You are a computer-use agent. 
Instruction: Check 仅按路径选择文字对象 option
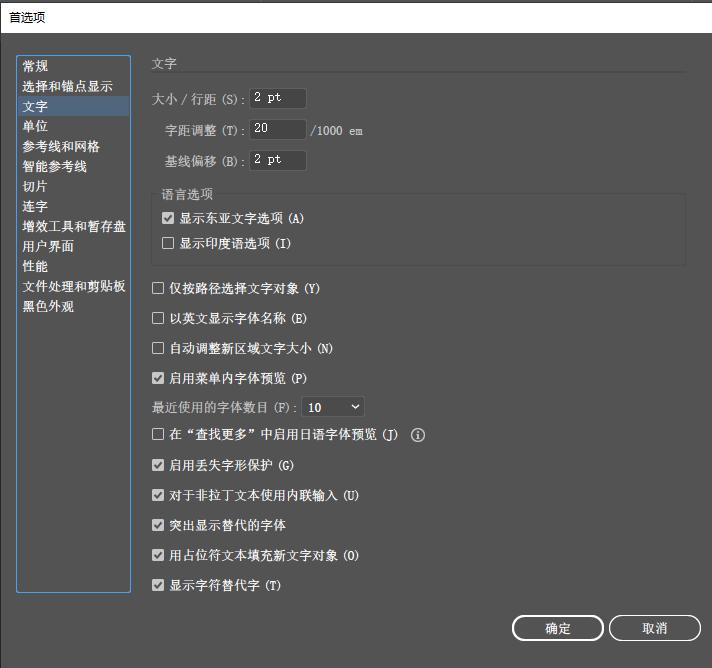[158, 288]
